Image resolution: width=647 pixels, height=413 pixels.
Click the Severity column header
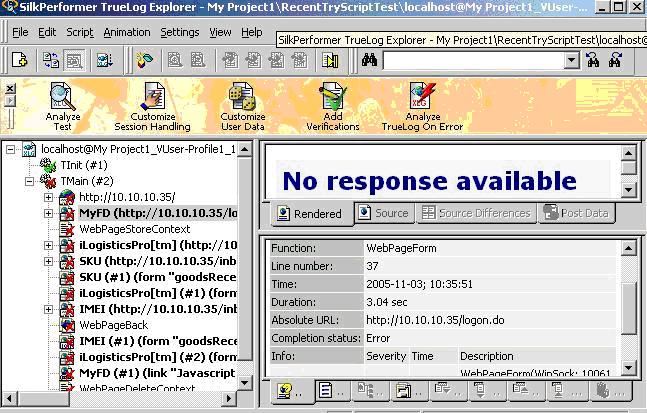coord(386,356)
